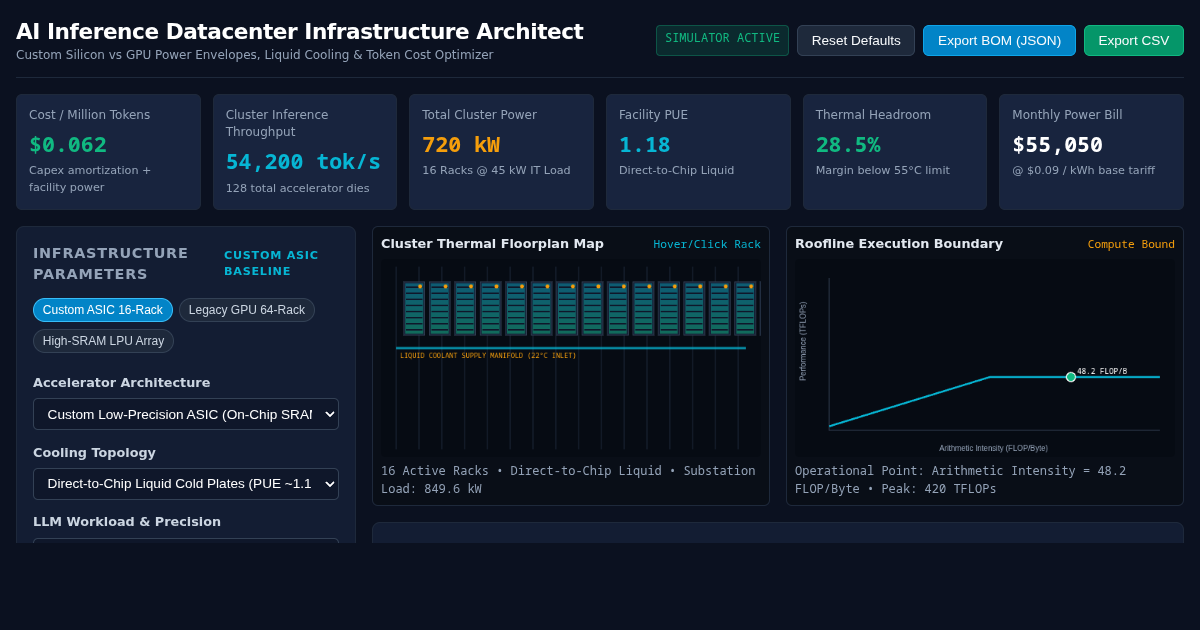
Task: Click the Infrastructure Parameters panel heading
Action: (x=110, y=263)
